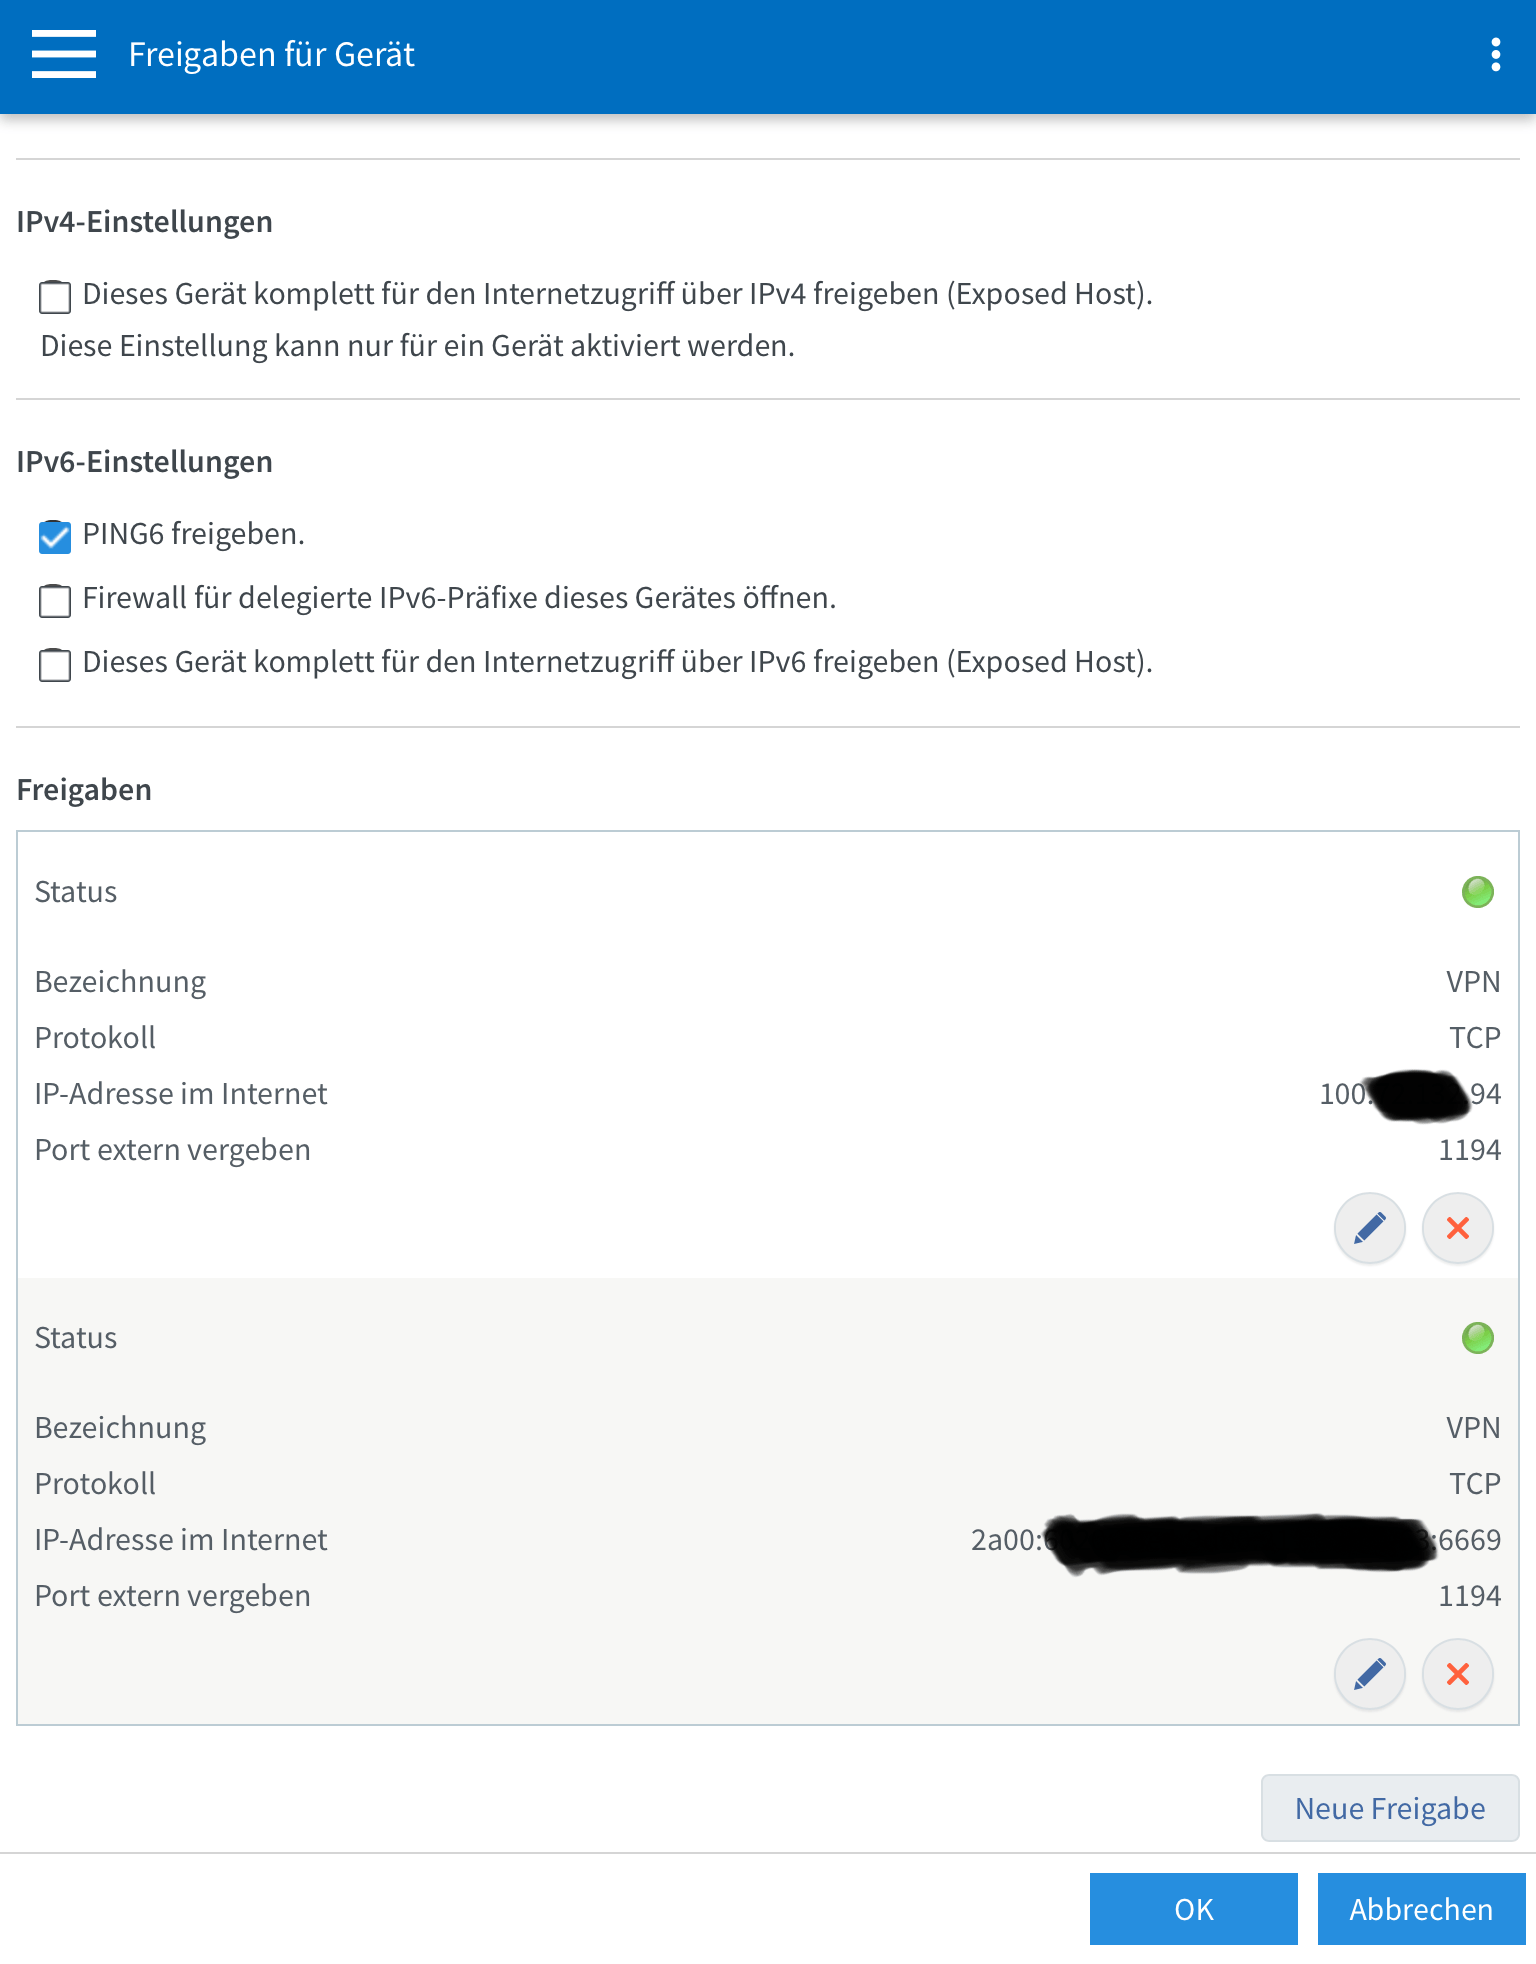
Task: Enable IPv4 Exposed Host checkbox
Action: pos(55,296)
